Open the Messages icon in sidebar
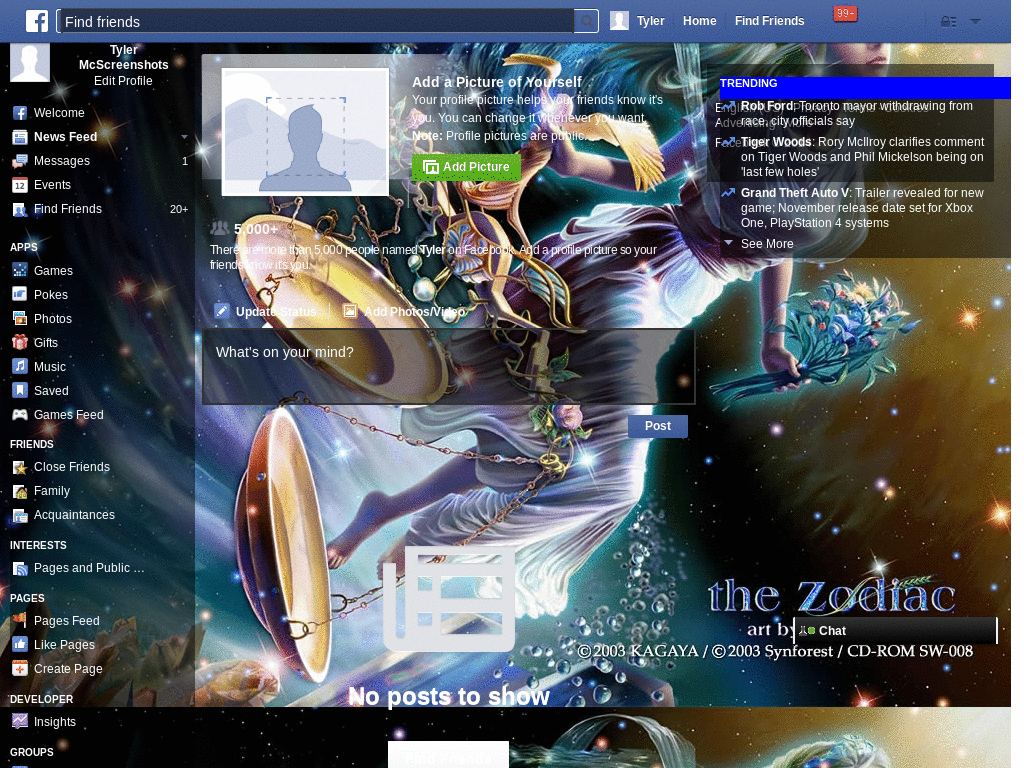This screenshot has height=768, width=1024. click(x=20, y=161)
